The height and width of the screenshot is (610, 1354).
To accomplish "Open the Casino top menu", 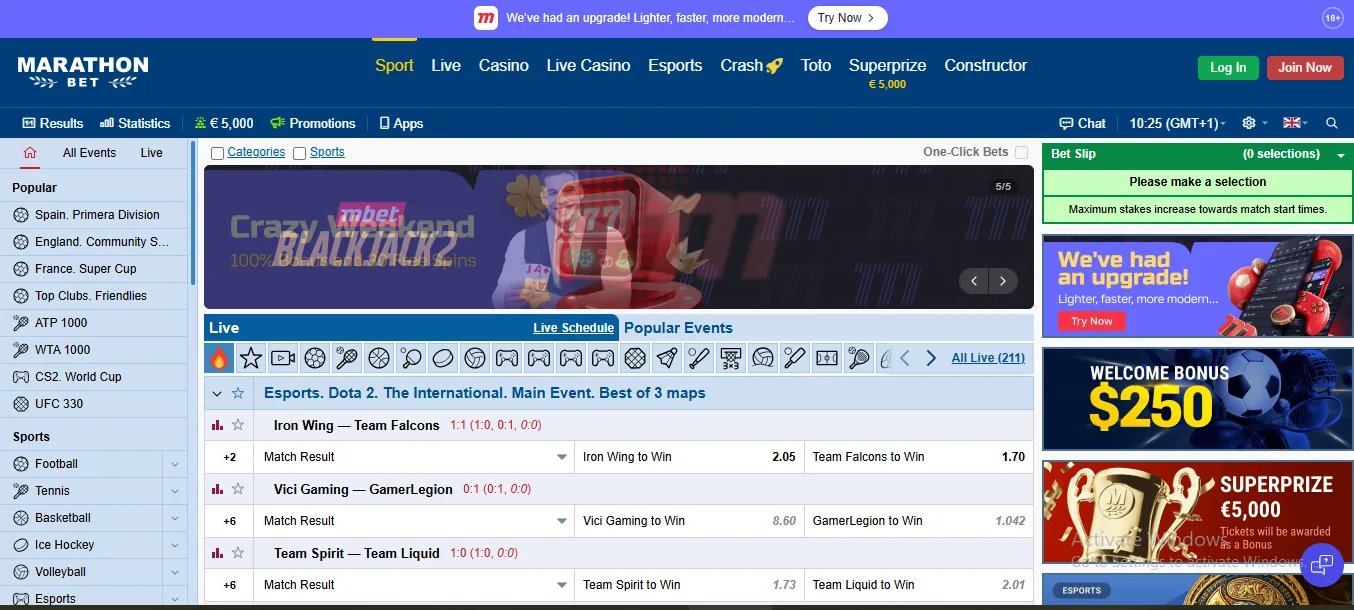I will (504, 65).
